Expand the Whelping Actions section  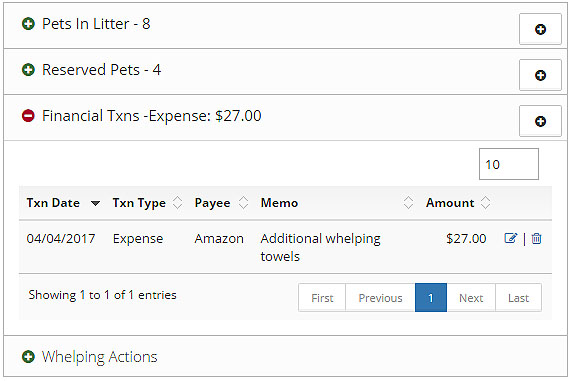28,357
